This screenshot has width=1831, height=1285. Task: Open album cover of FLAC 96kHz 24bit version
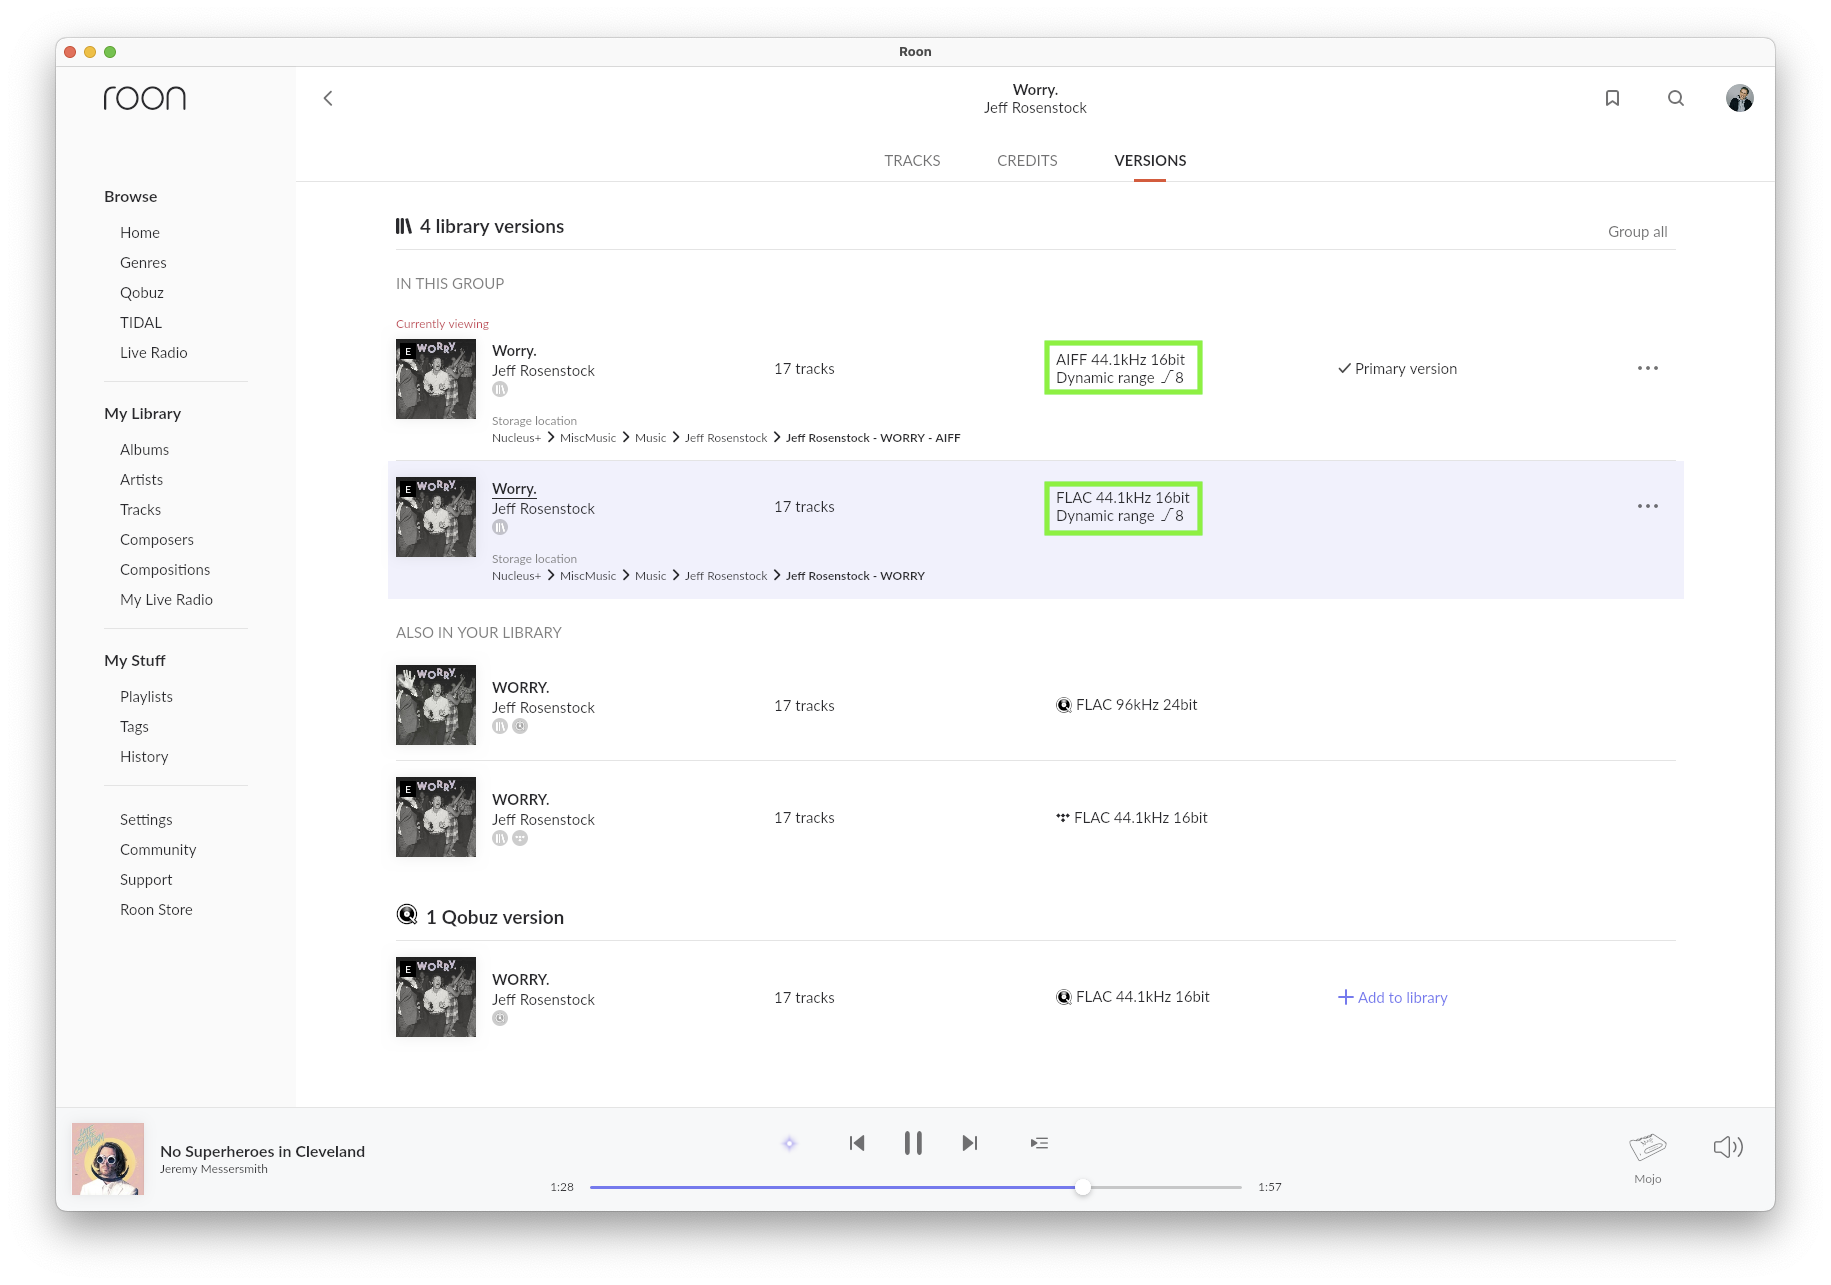point(436,705)
